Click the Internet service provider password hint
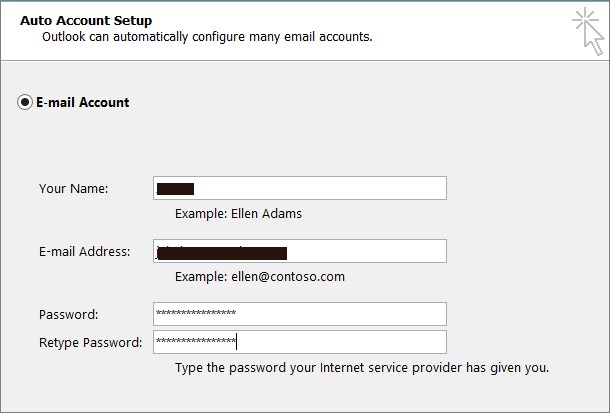 coord(361,367)
